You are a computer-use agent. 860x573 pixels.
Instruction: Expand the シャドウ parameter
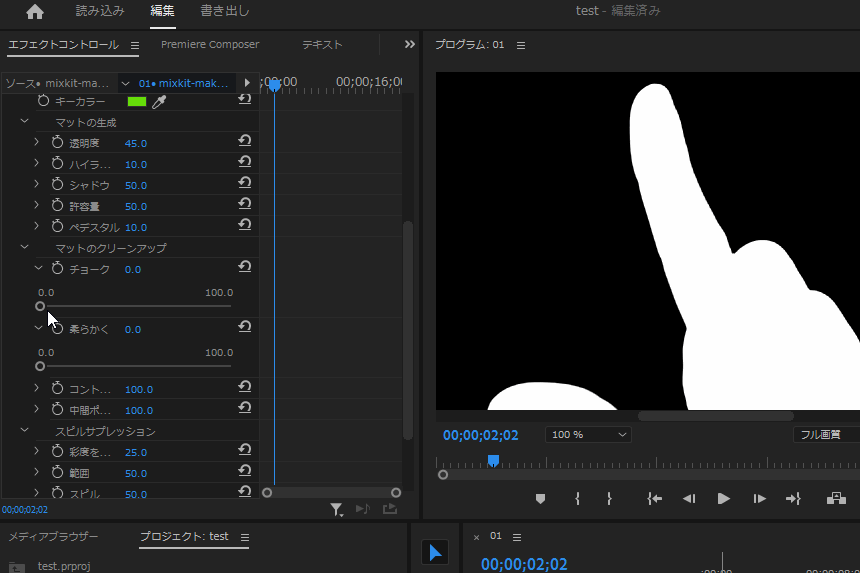pyautogui.click(x=36, y=184)
